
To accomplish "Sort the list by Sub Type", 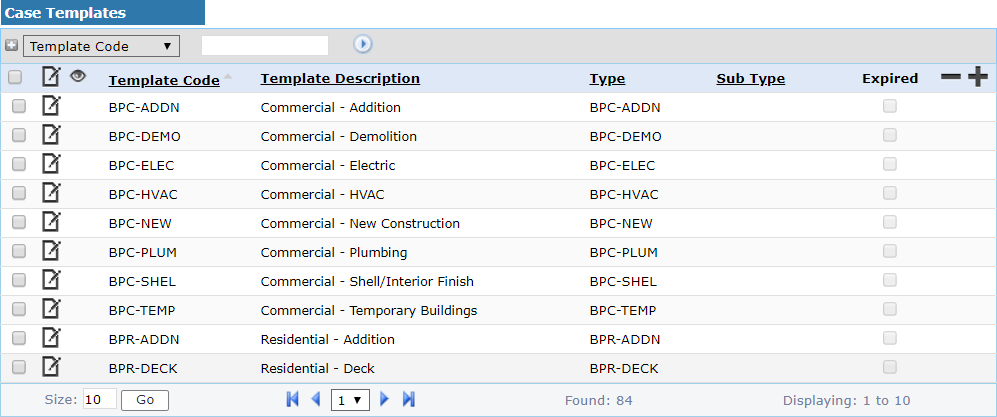I will (x=750, y=79).
